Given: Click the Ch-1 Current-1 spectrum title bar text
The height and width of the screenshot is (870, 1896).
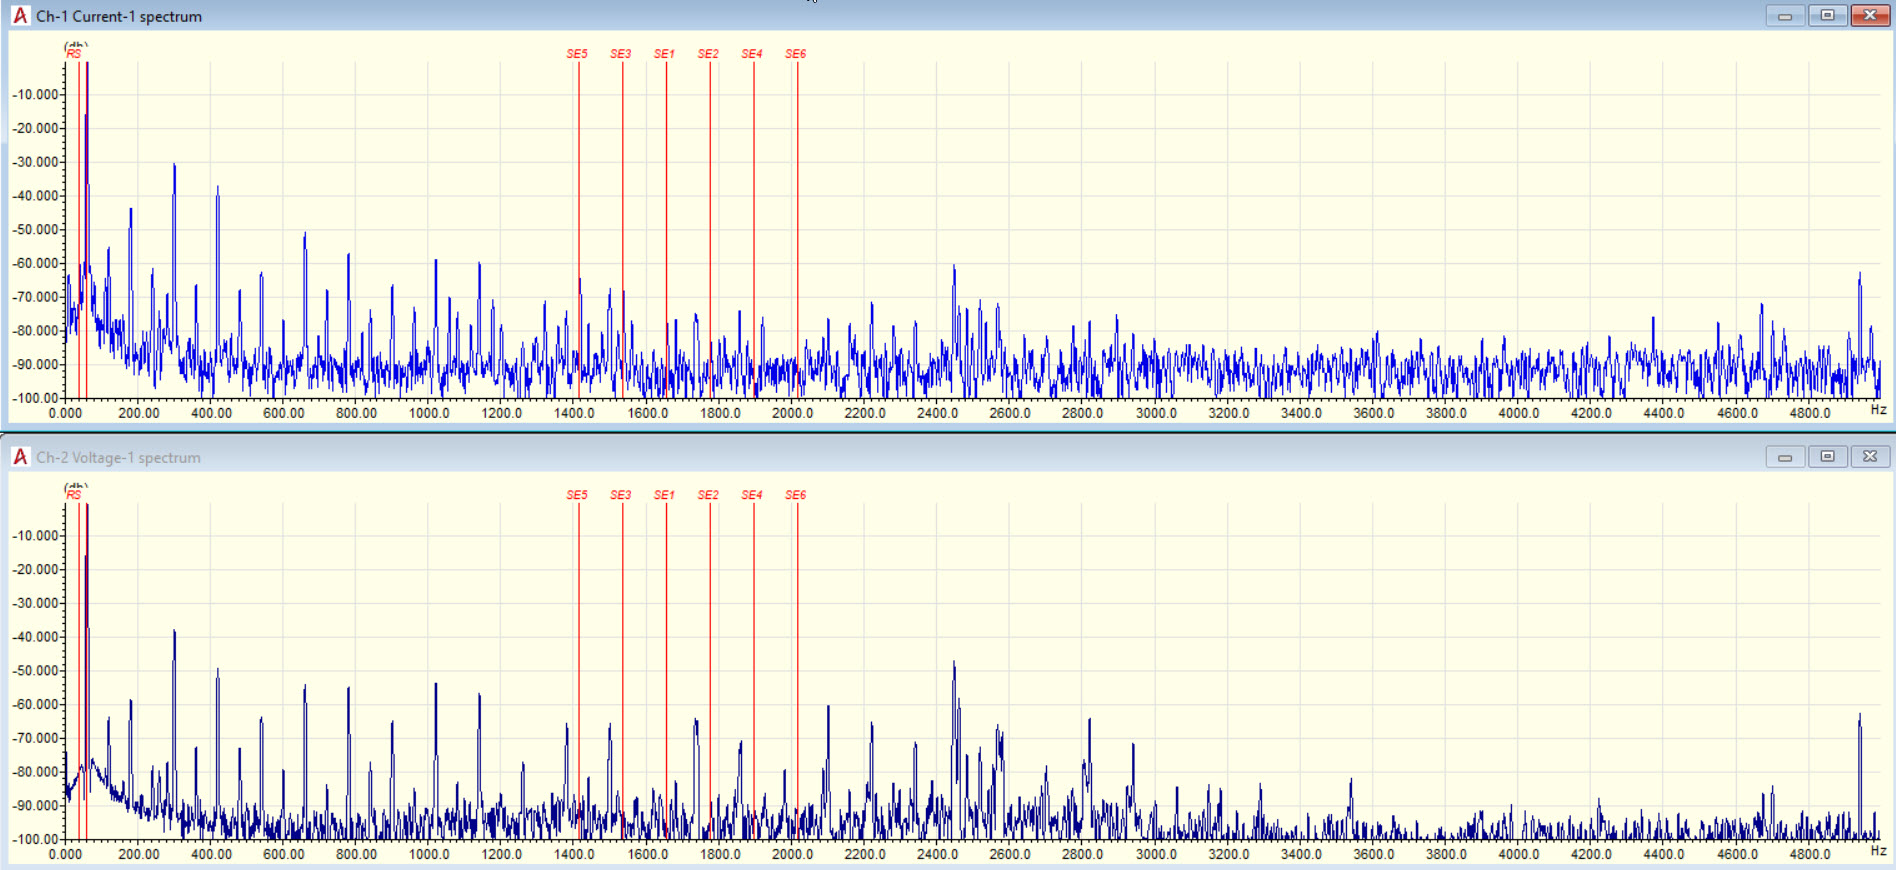Looking at the screenshot, I should point(119,16).
